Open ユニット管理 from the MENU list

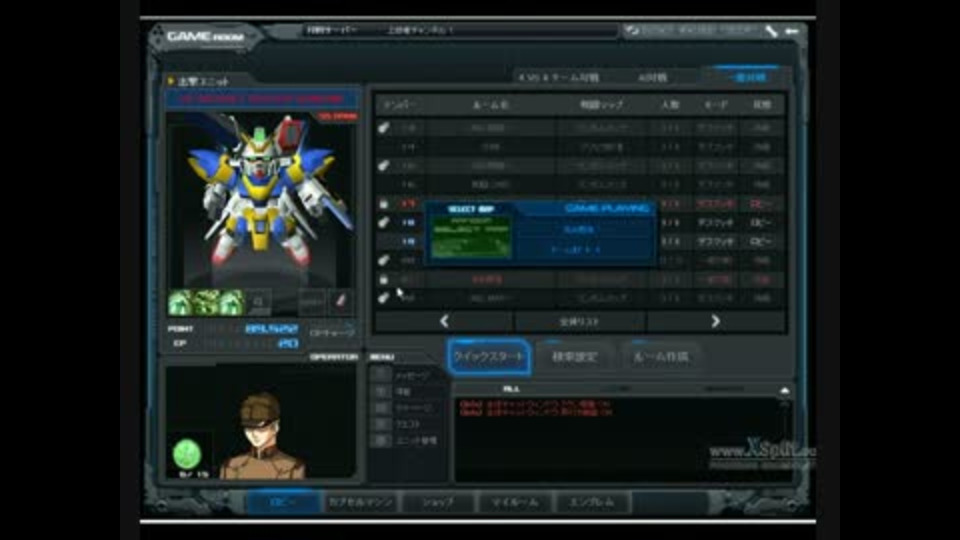pos(416,440)
